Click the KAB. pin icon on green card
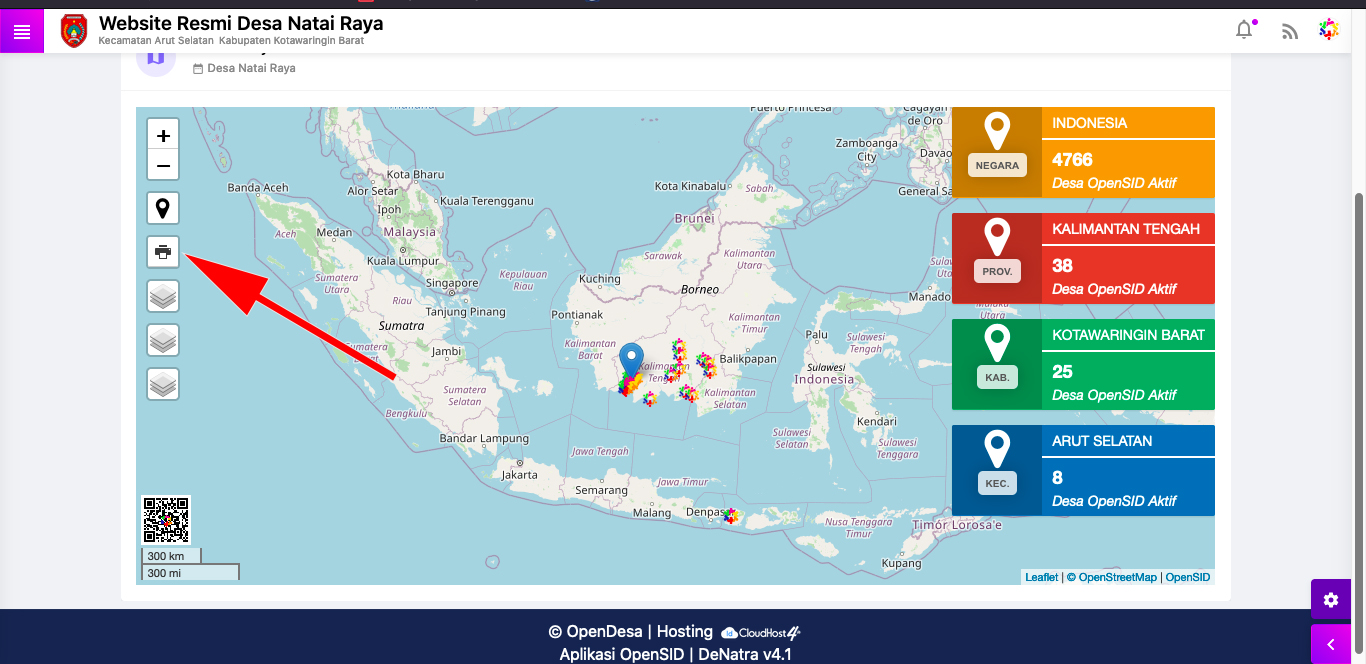Image resolution: width=1366 pixels, height=664 pixels. coord(997,344)
